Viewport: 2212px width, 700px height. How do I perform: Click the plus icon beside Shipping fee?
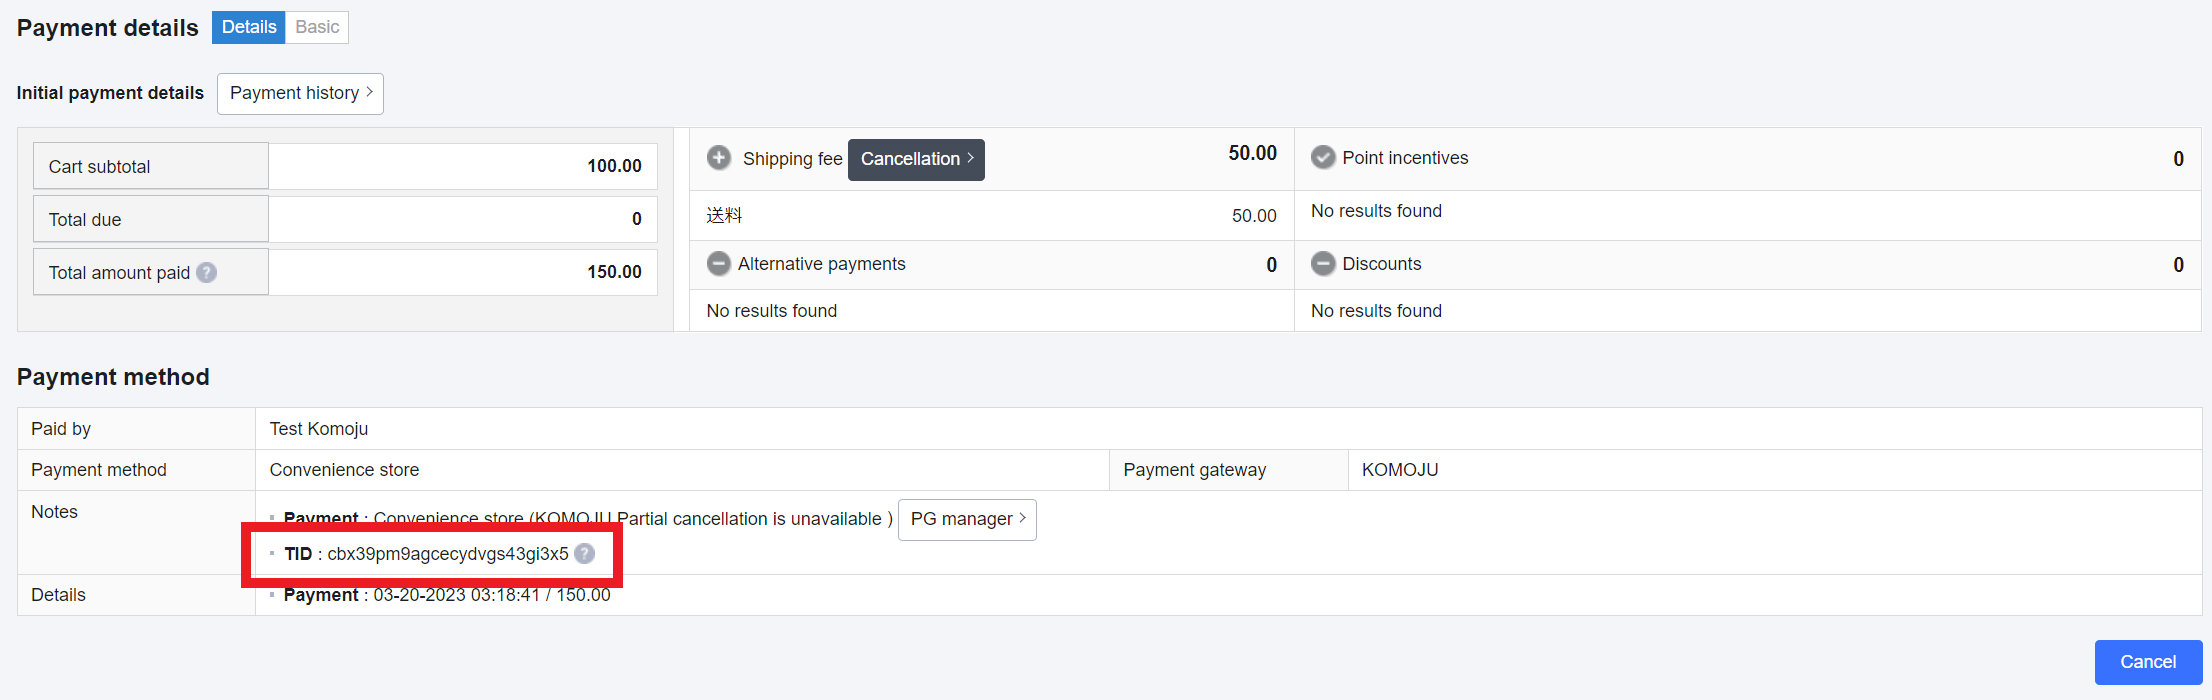coord(718,158)
